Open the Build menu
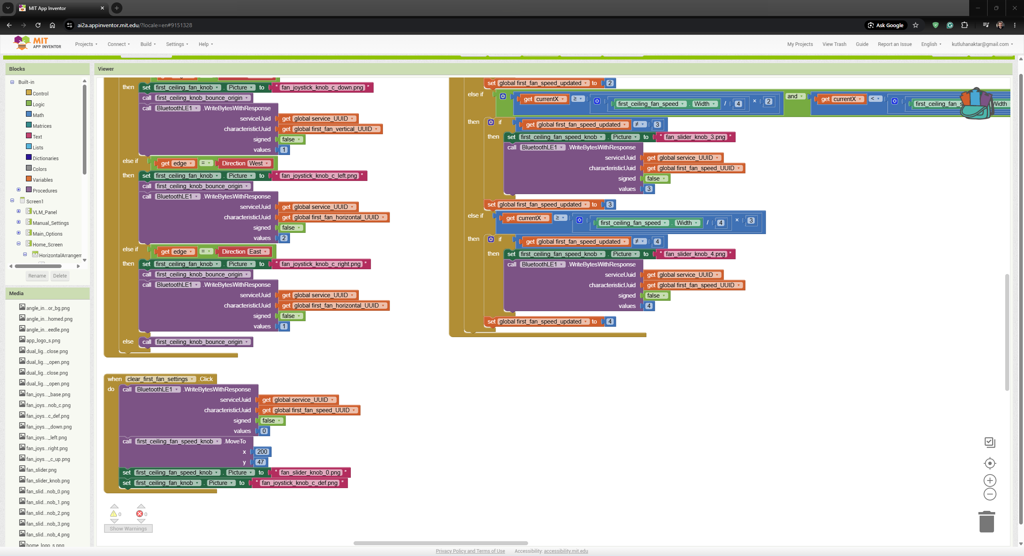 click(148, 44)
